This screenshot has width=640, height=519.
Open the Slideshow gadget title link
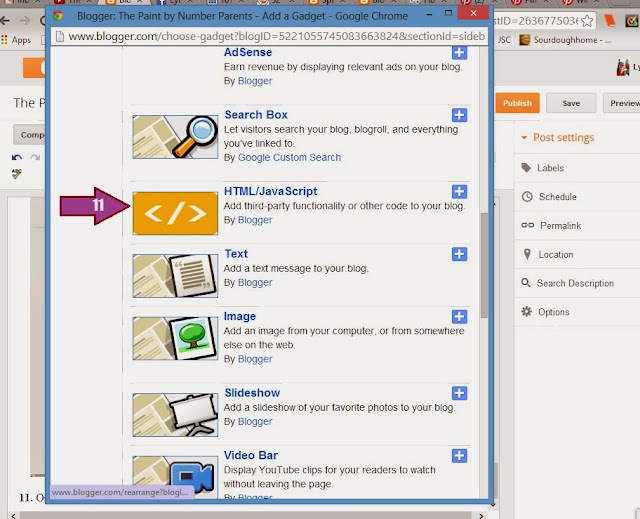252,393
